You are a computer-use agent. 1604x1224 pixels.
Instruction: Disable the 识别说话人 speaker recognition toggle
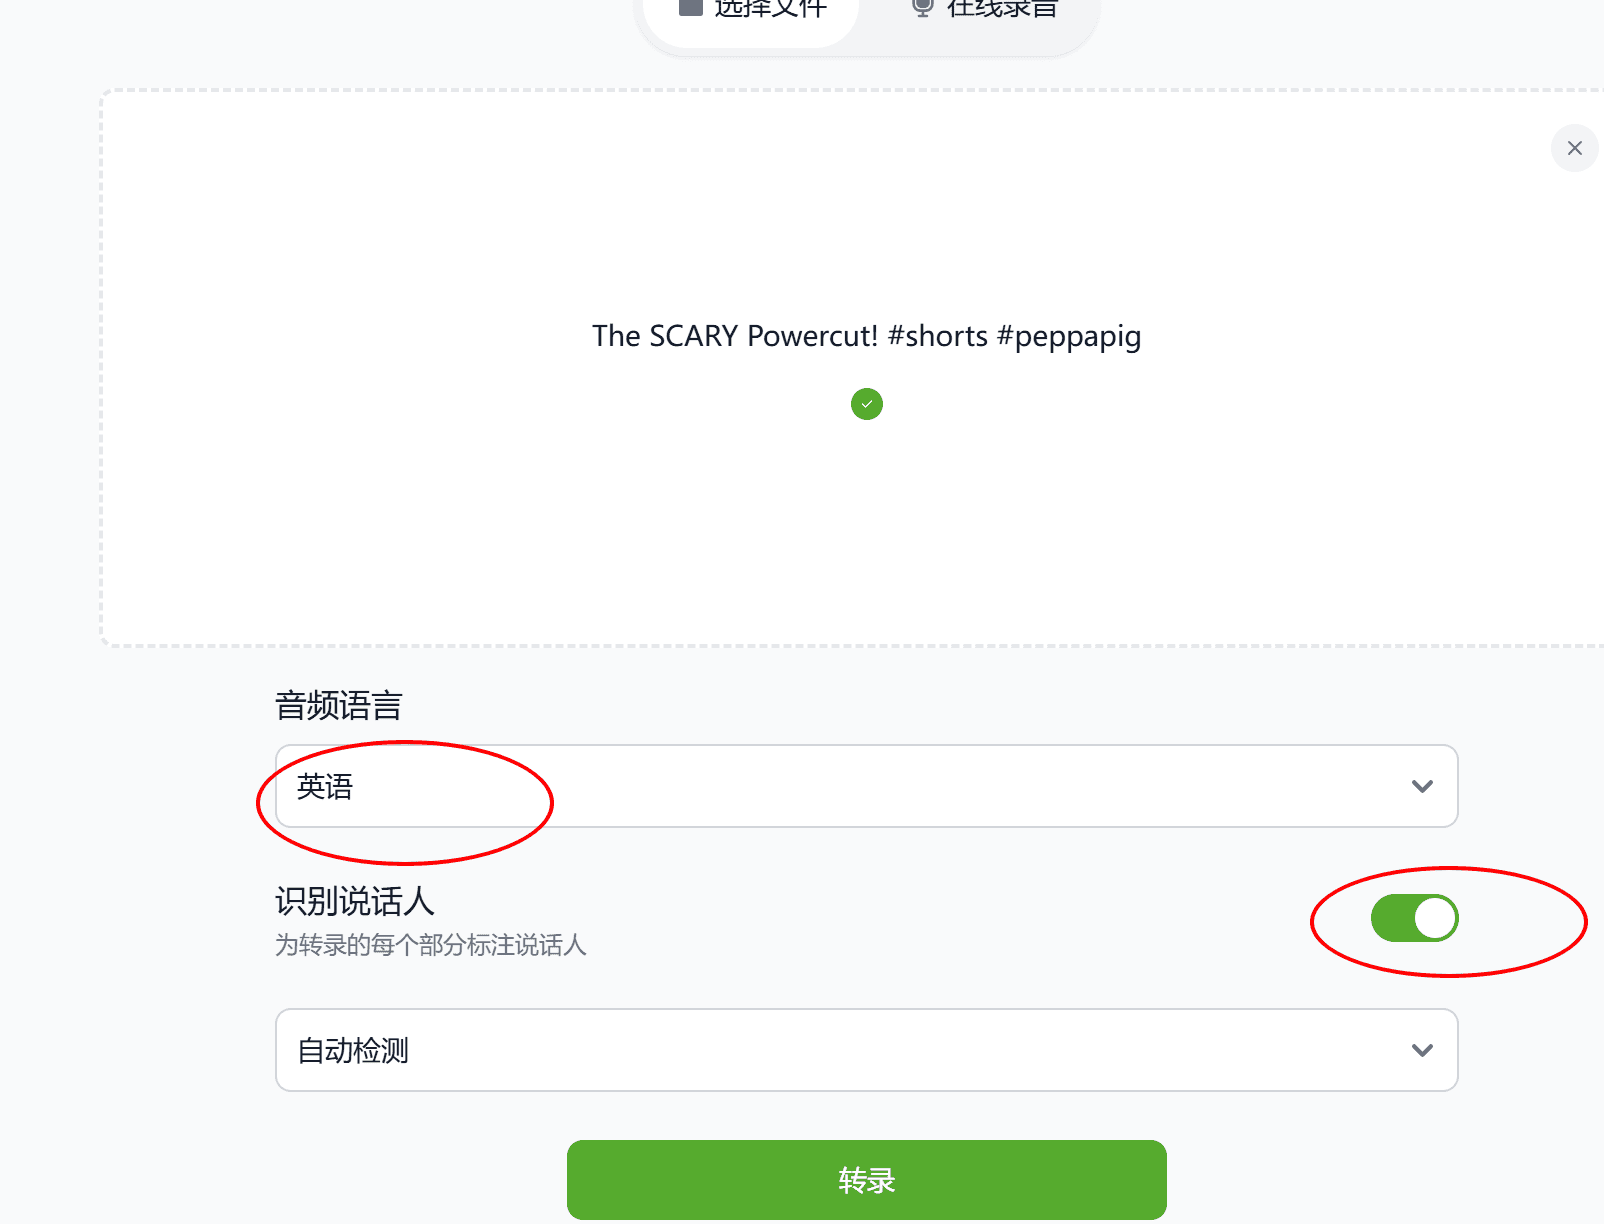[1414, 918]
